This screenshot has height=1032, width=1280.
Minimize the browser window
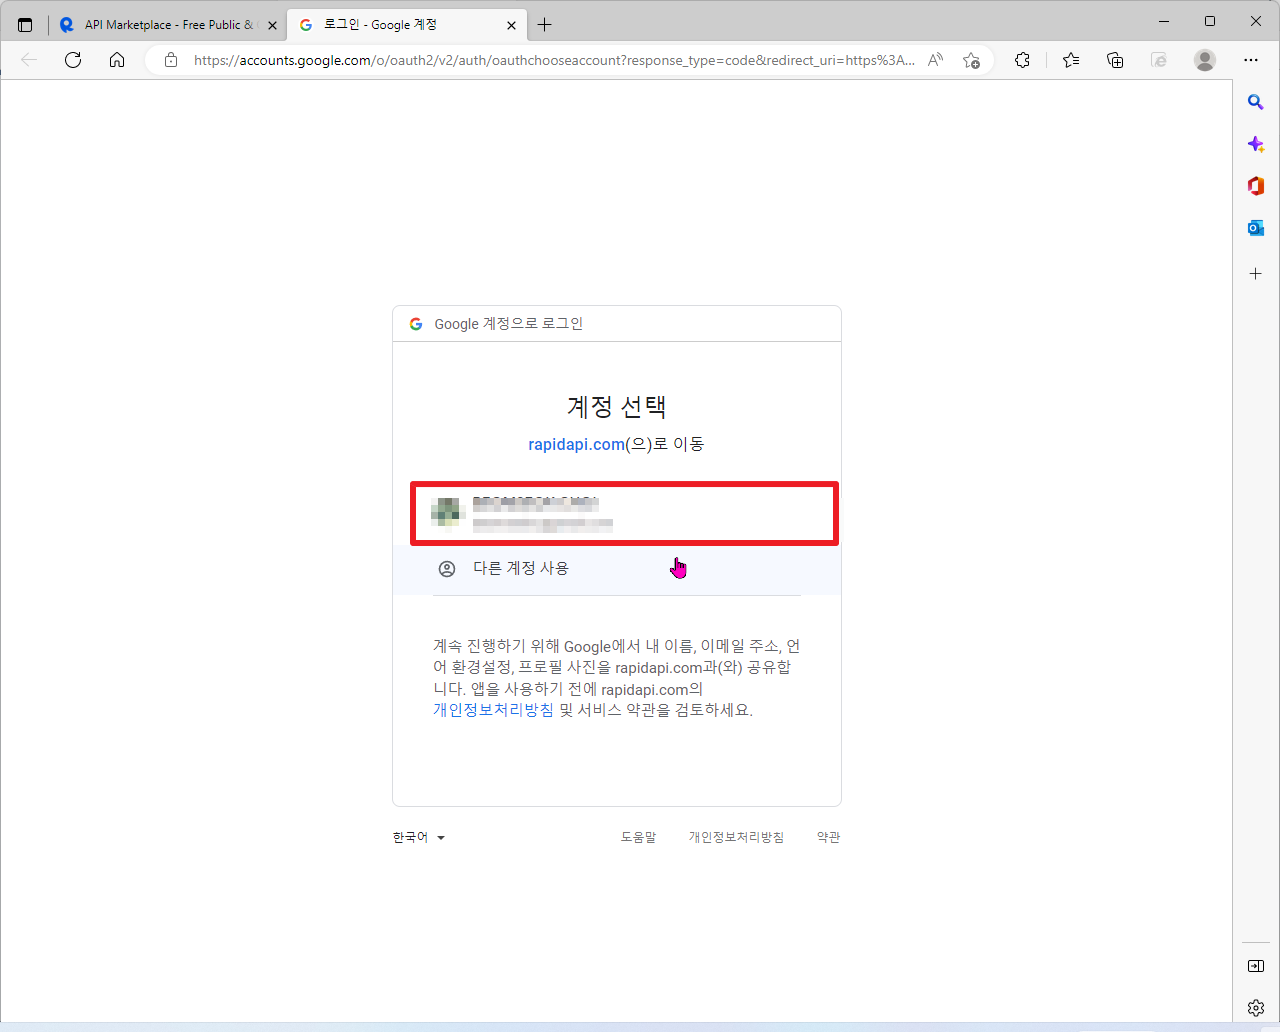pyautogui.click(x=1164, y=21)
